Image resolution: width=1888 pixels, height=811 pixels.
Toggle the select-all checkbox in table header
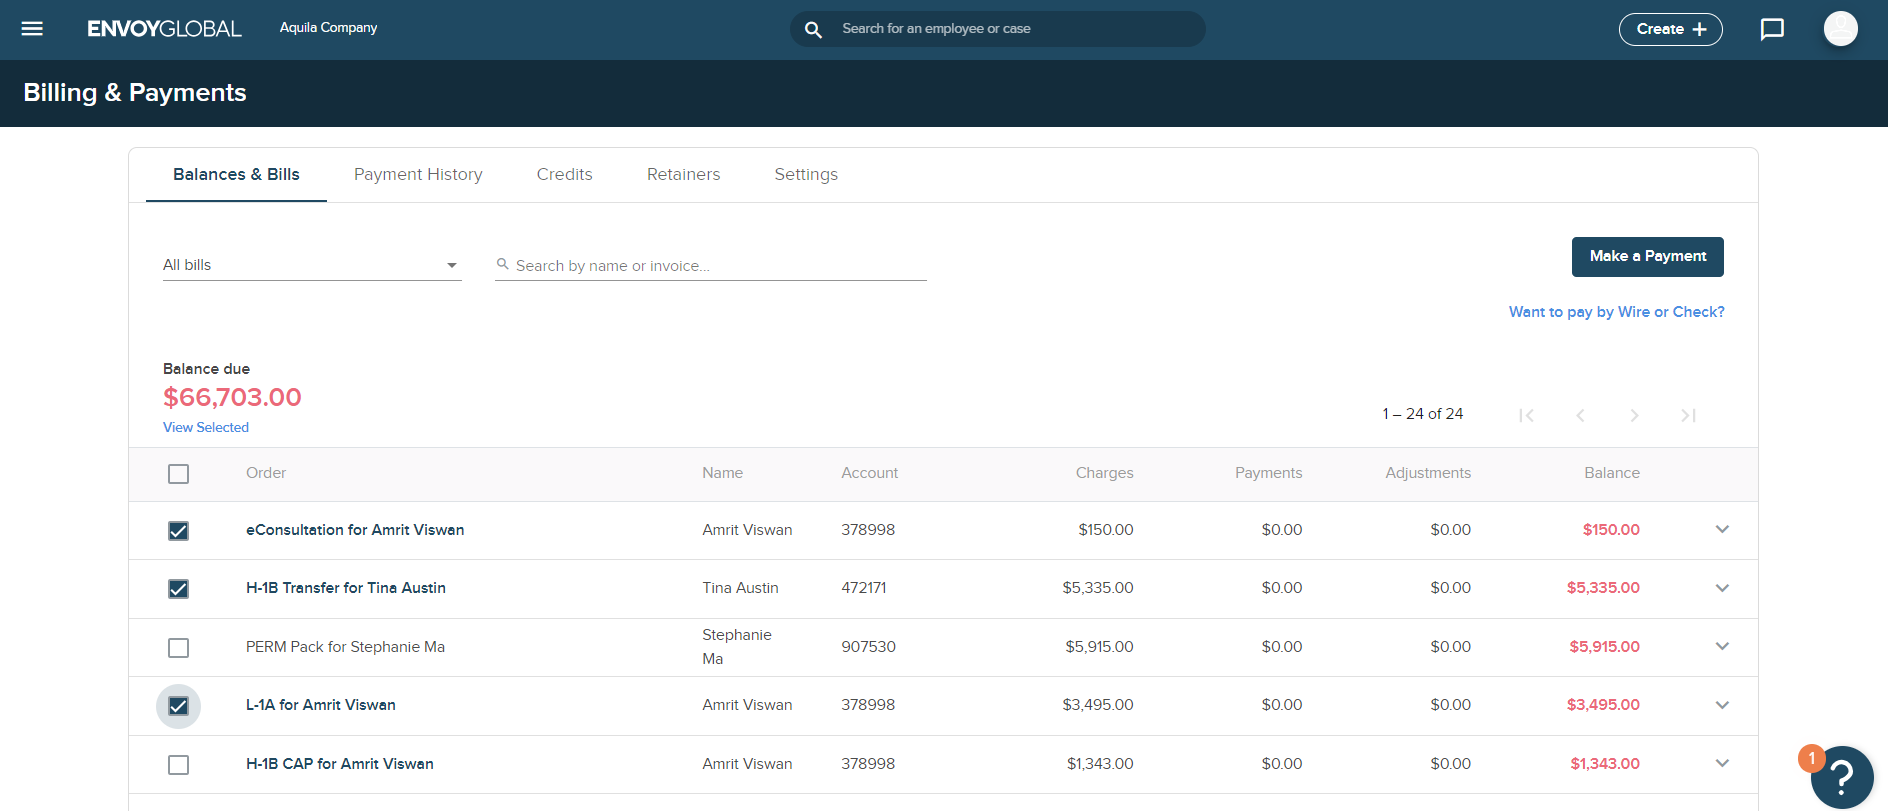[178, 474]
